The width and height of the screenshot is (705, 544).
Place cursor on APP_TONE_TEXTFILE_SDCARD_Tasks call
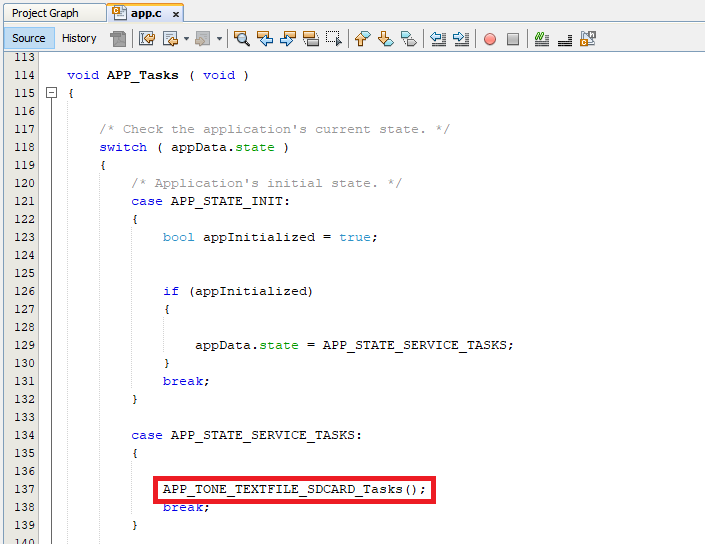(294, 489)
